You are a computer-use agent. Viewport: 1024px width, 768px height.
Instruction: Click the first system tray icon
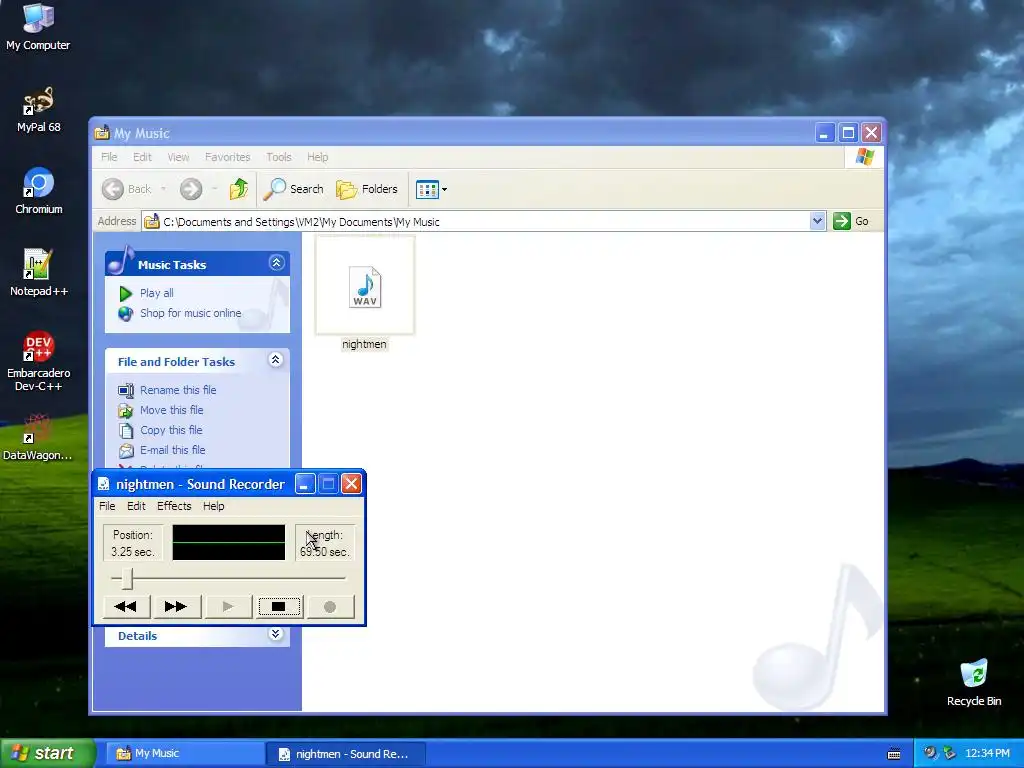pos(930,753)
